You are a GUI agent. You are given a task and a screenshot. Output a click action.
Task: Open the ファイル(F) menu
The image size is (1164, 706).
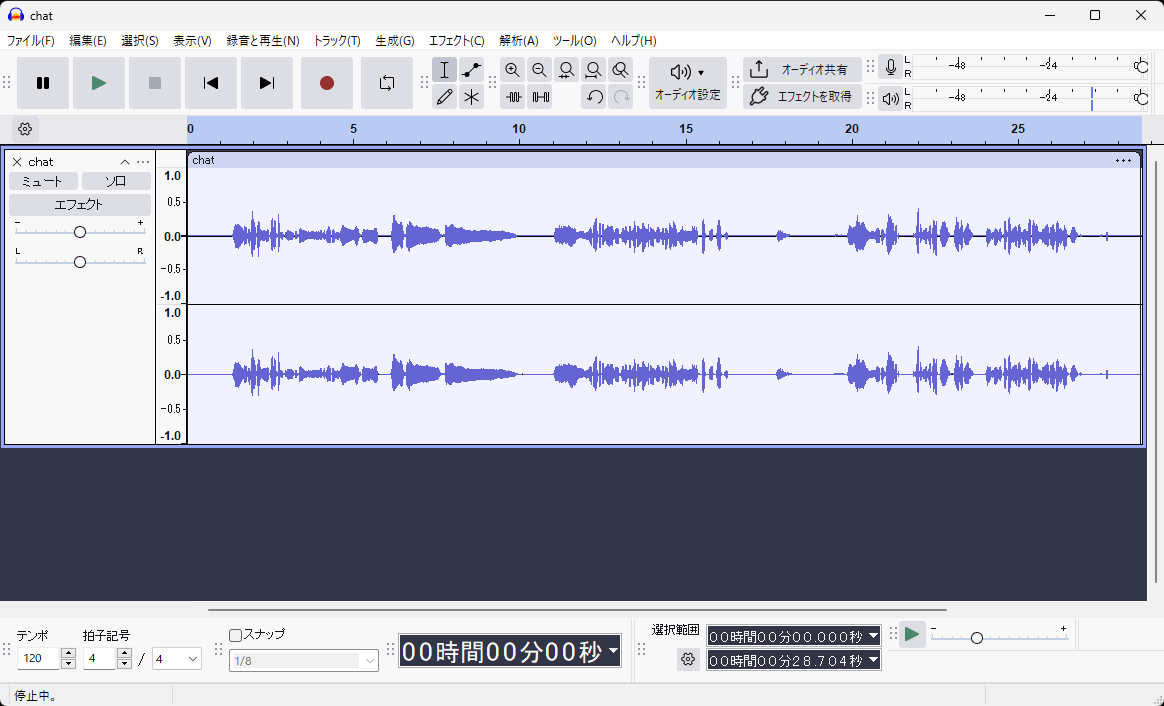30,41
